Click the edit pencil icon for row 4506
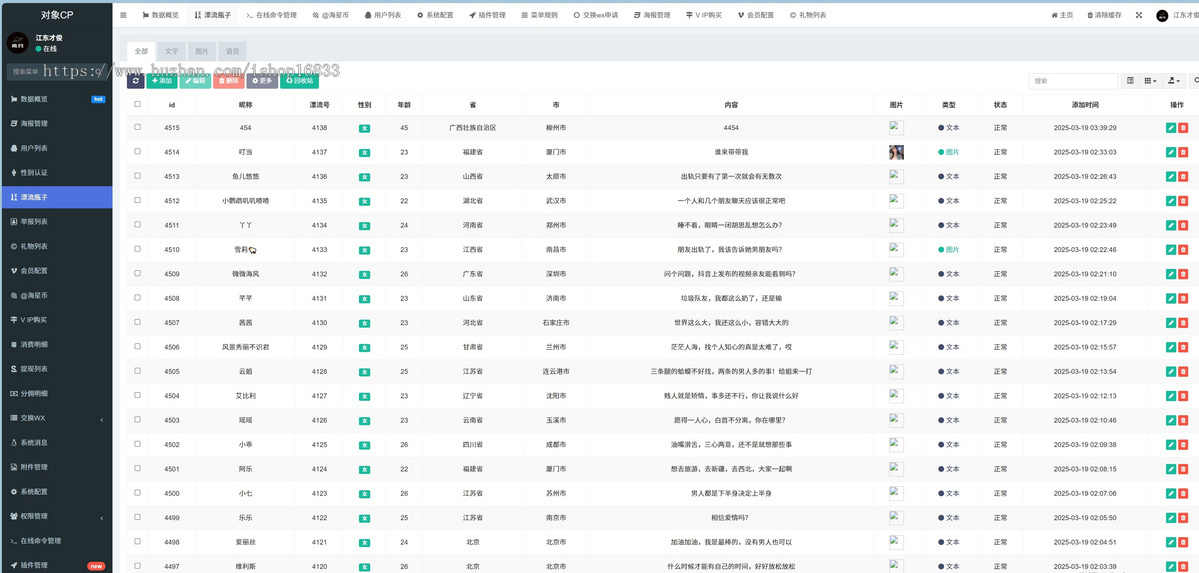 point(1171,347)
